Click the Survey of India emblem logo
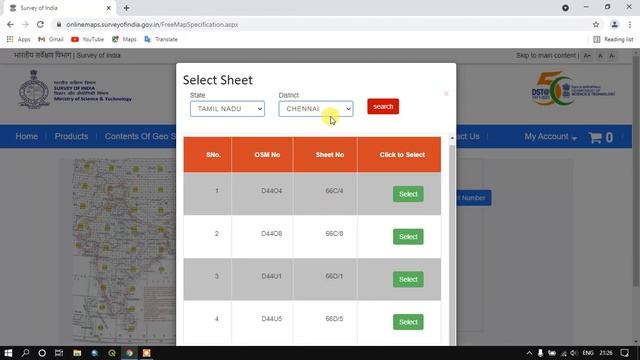This screenshot has width=640, height=360. coord(34,89)
